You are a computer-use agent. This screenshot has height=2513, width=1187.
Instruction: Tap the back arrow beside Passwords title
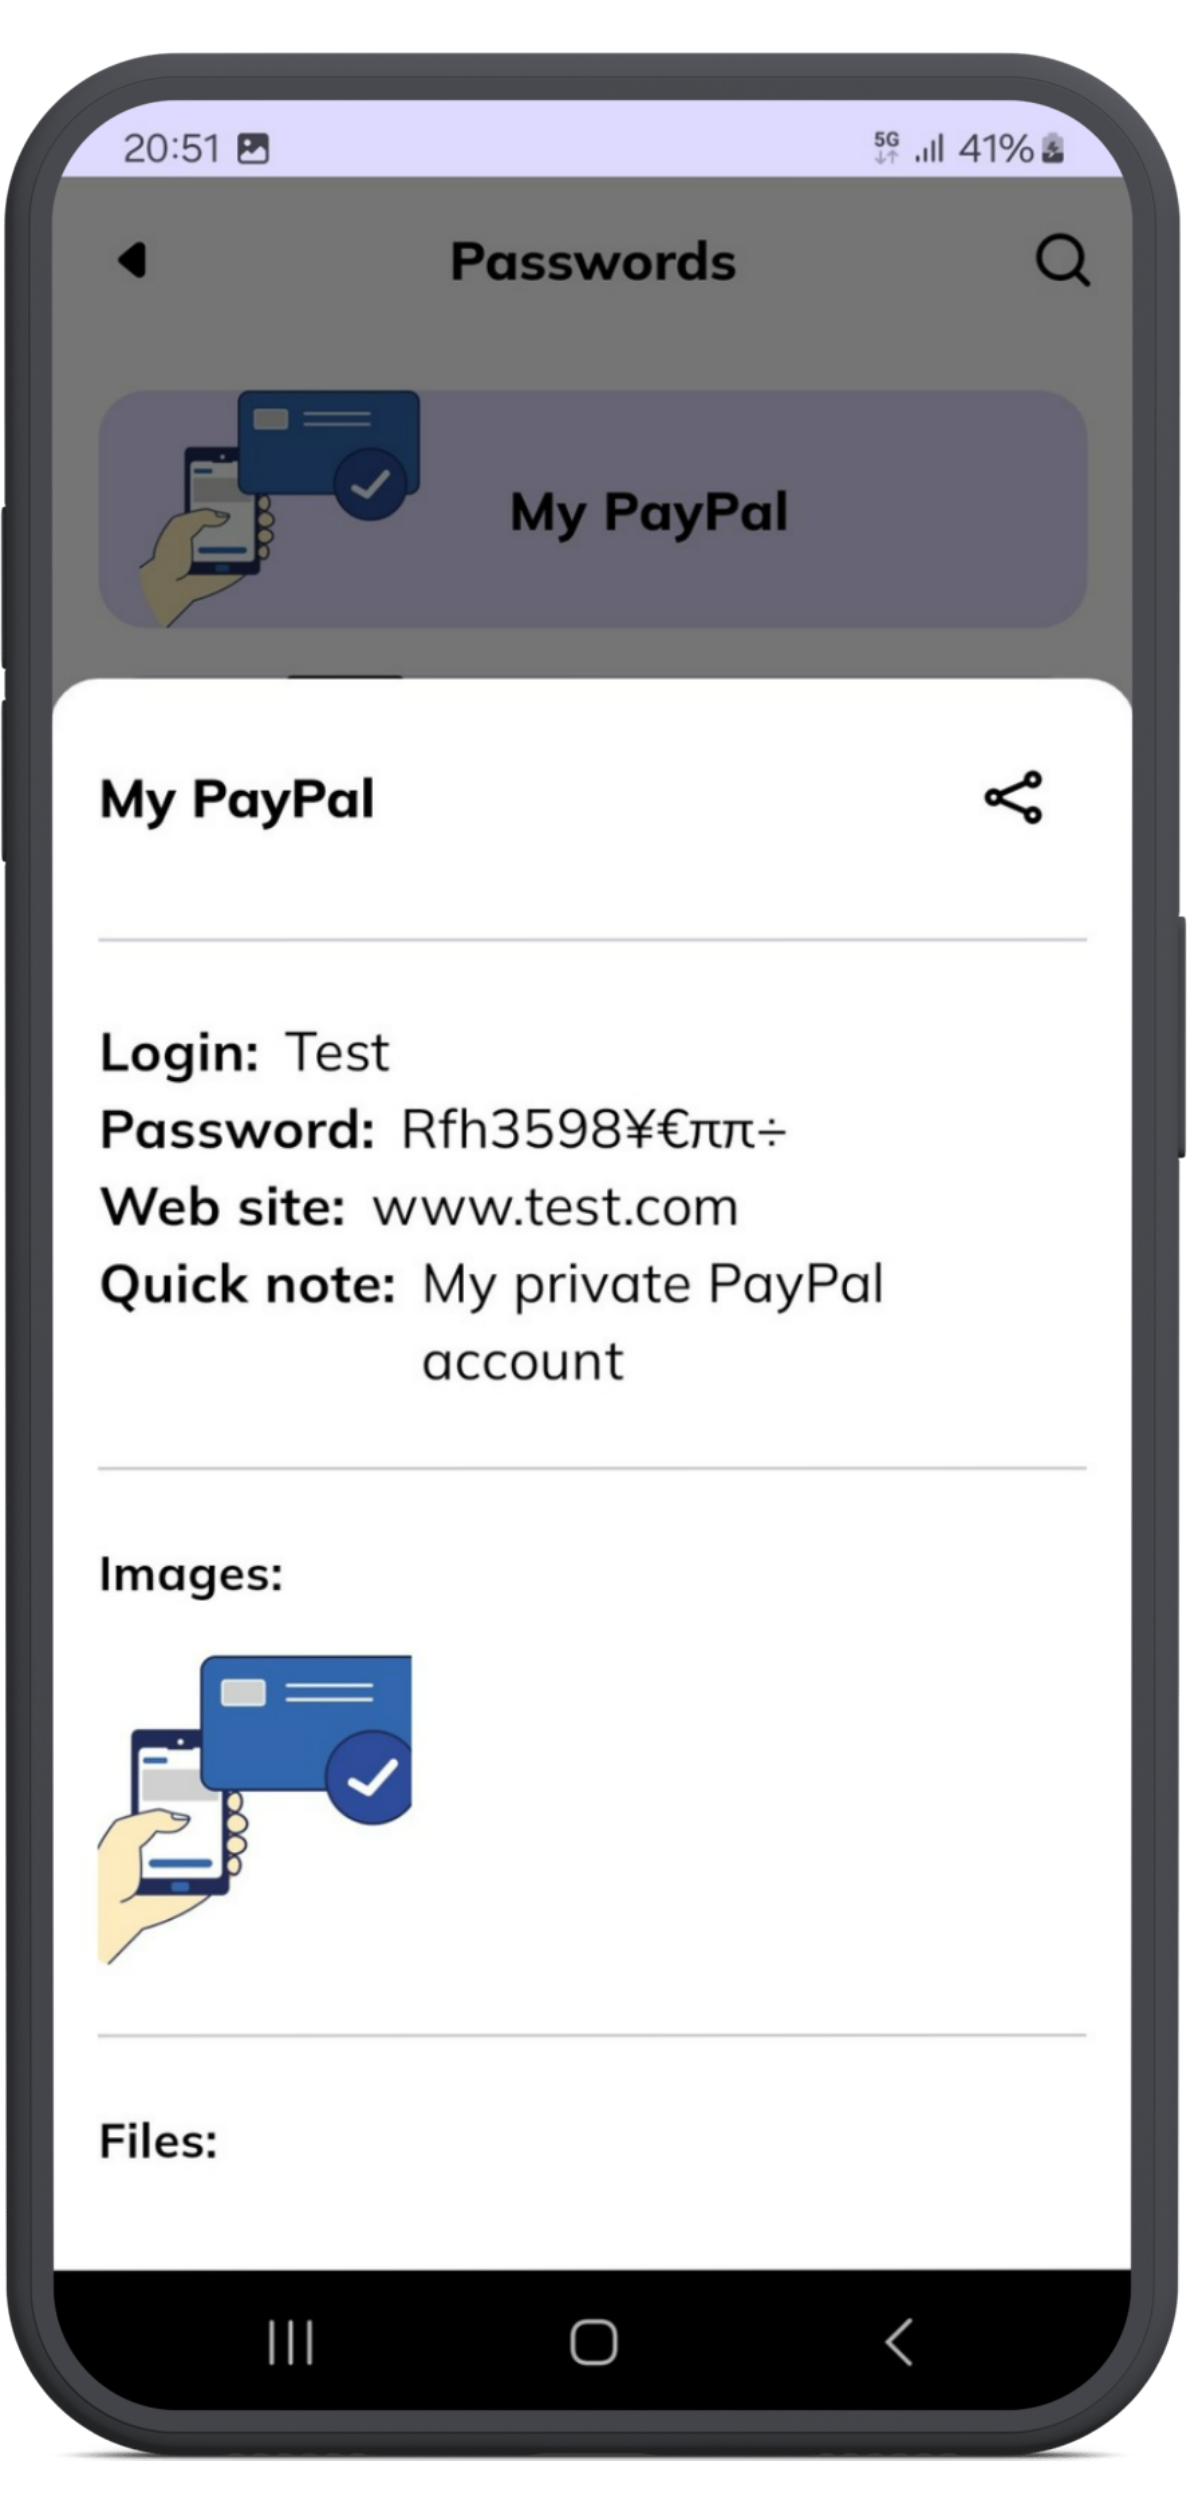pyautogui.click(x=132, y=260)
